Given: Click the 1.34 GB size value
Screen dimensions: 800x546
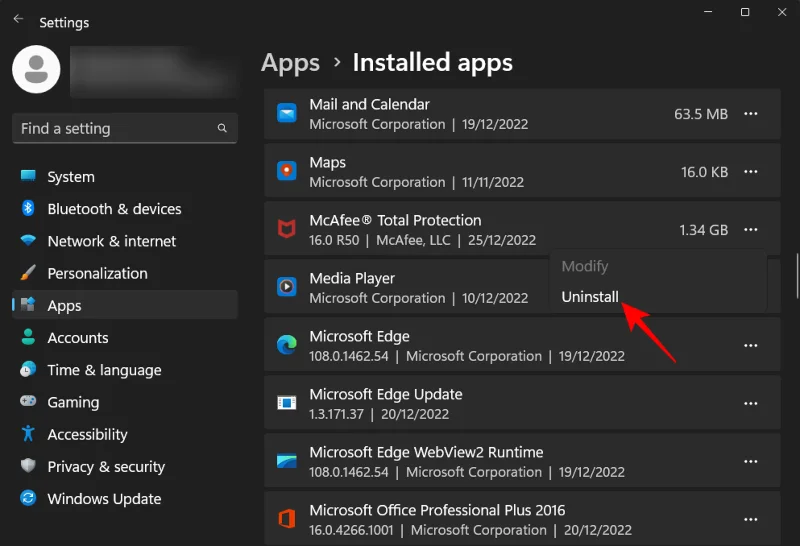Looking at the screenshot, I should click(x=704, y=230).
